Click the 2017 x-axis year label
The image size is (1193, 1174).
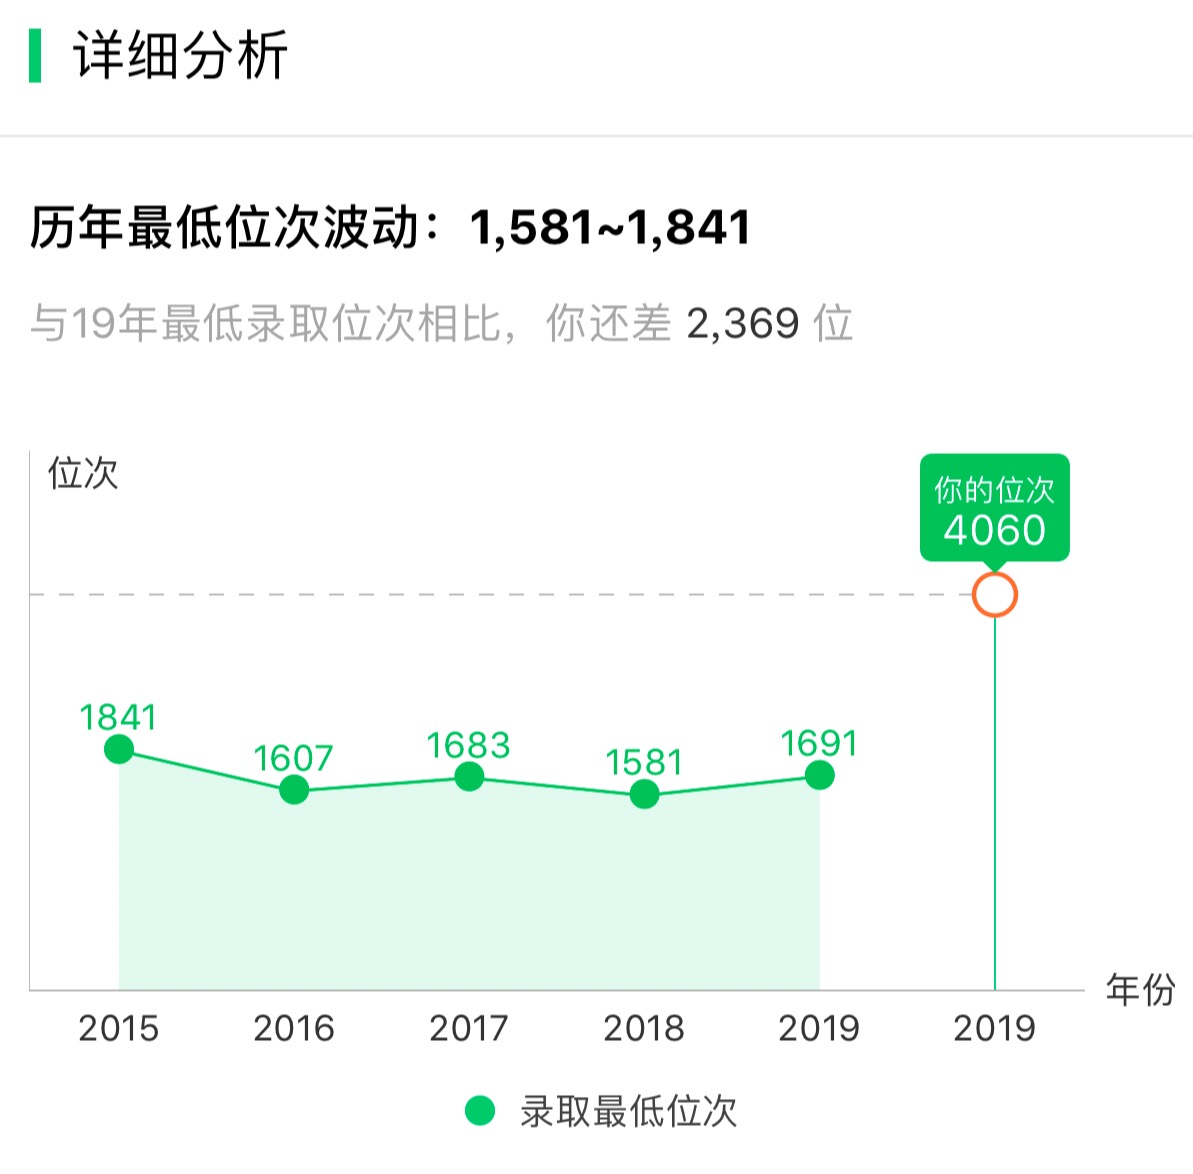[469, 1029]
